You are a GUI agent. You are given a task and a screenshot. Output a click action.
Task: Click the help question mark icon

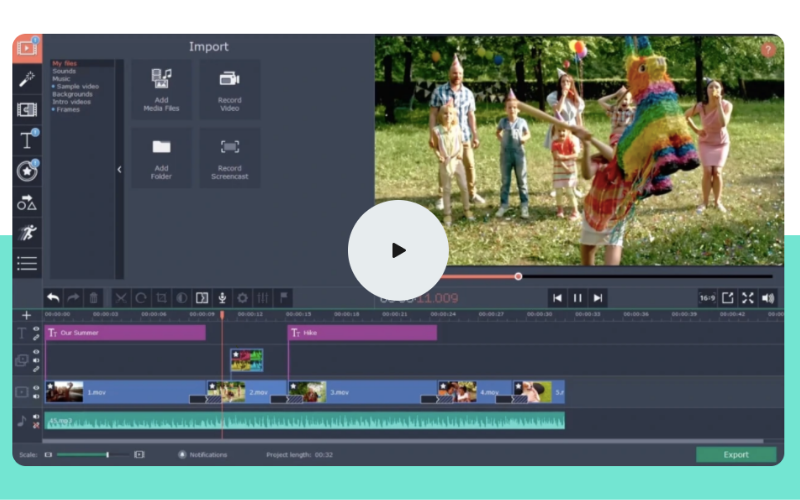coord(768,49)
